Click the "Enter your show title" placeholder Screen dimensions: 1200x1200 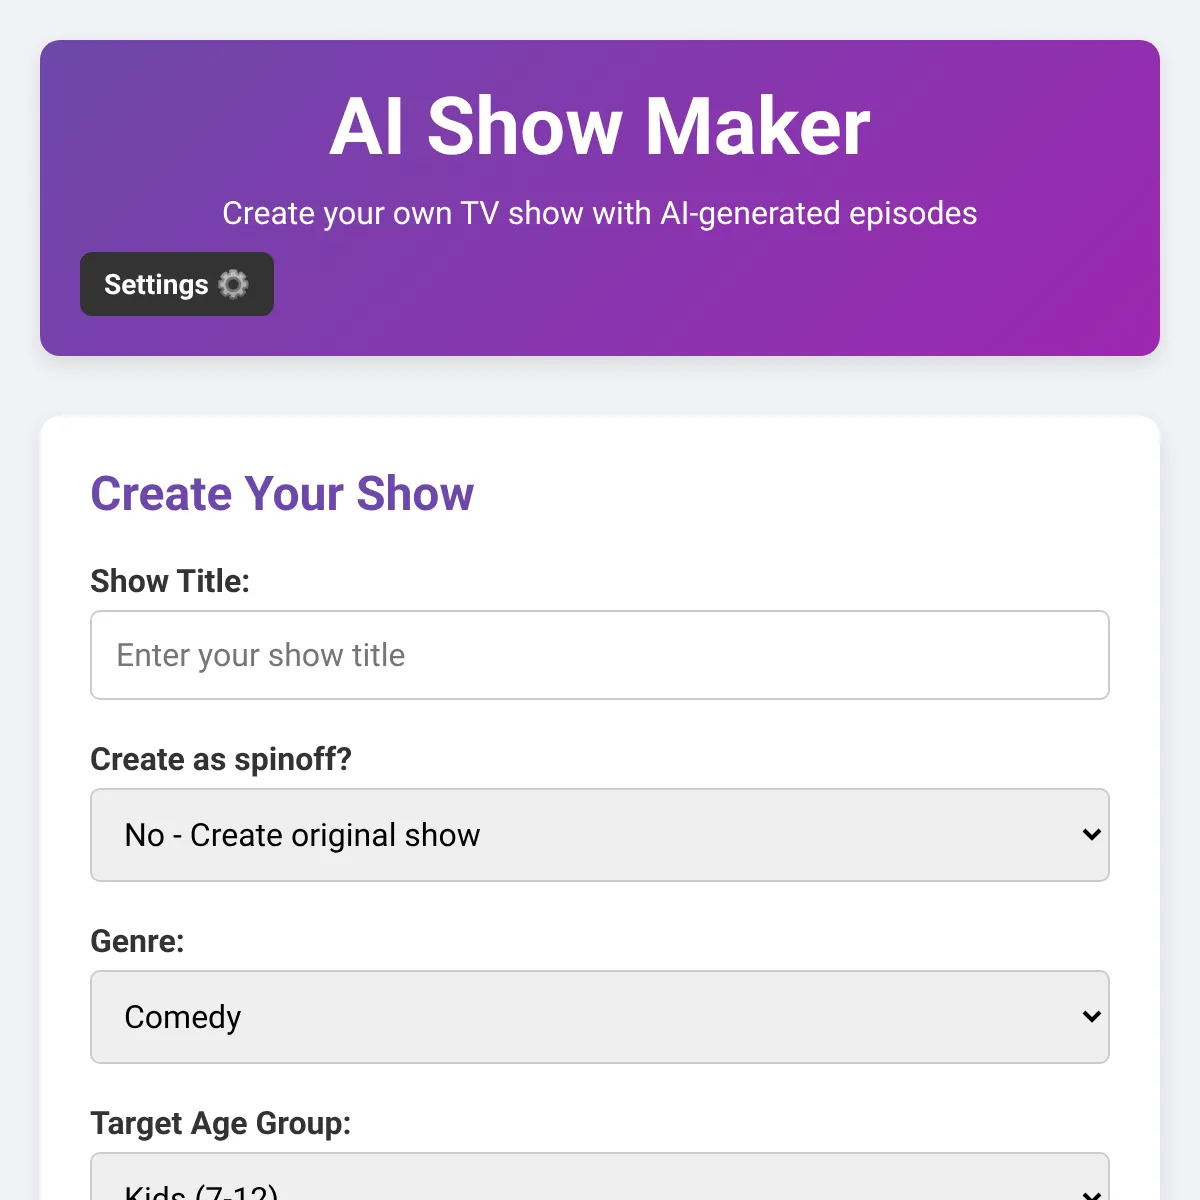click(261, 655)
